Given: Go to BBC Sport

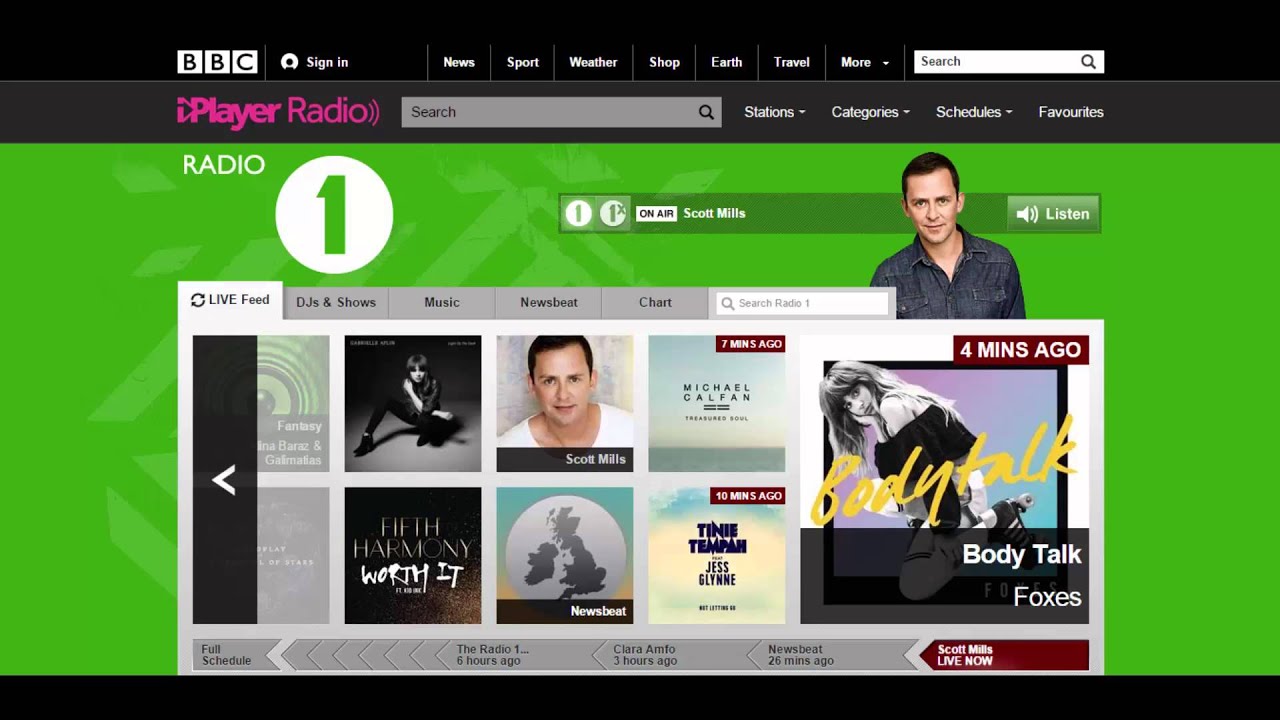Looking at the screenshot, I should pos(523,62).
